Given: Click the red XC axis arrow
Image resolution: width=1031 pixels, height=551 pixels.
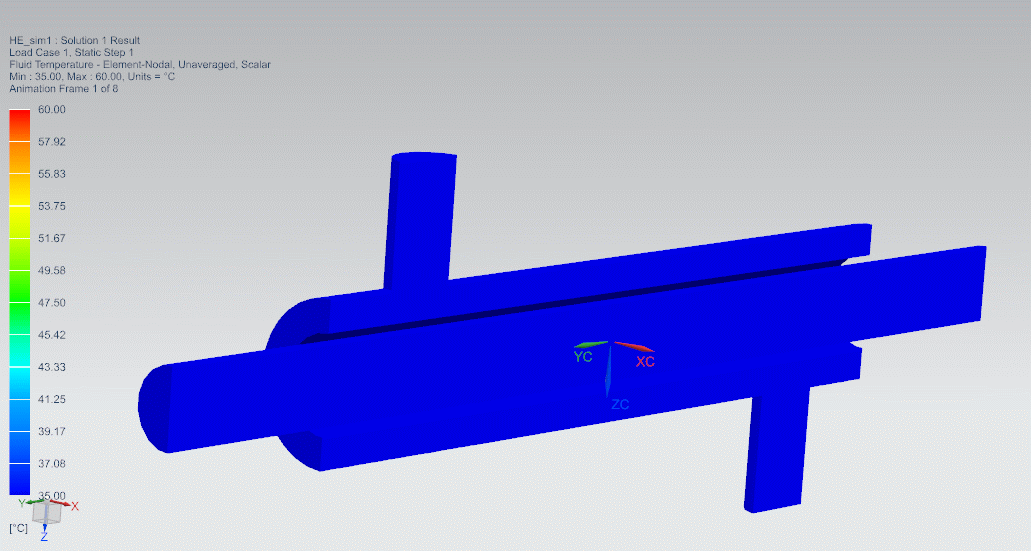Looking at the screenshot, I should (634, 347).
